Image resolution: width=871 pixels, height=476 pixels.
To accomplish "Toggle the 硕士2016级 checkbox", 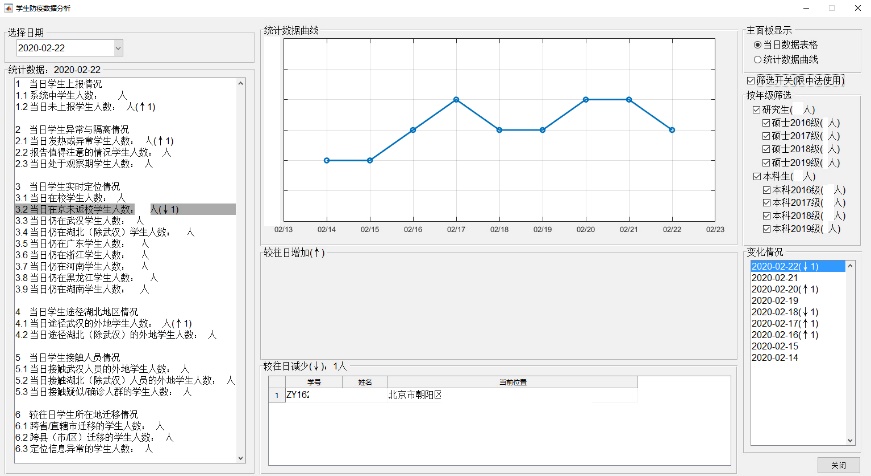I will (767, 122).
